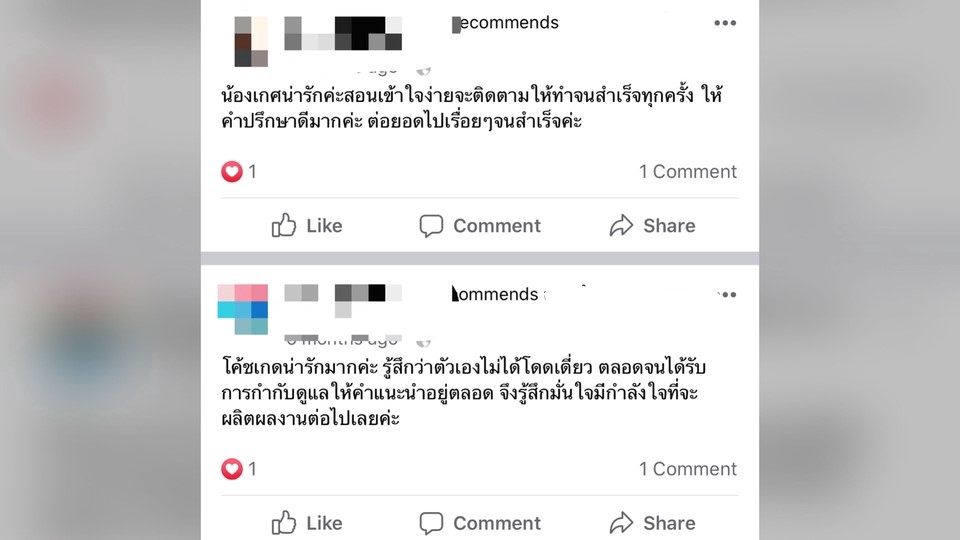Tap the Like label on the first review
Image resolution: width=960 pixels, height=540 pixels.
click(x=324, y=226)
